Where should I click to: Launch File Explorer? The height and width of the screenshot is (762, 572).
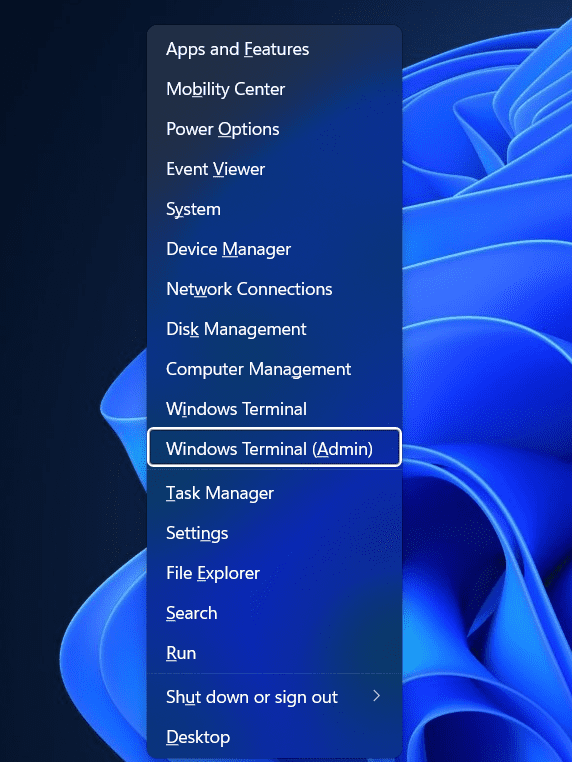coord(275,573)
